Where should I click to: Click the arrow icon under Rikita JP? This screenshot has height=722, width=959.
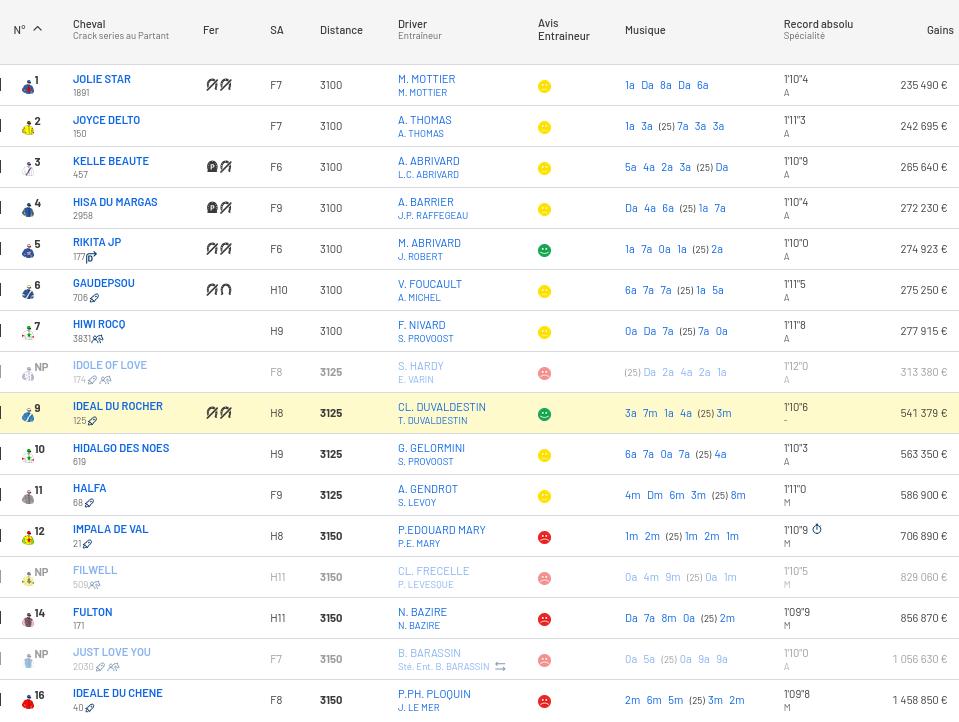tap(91, 257)
